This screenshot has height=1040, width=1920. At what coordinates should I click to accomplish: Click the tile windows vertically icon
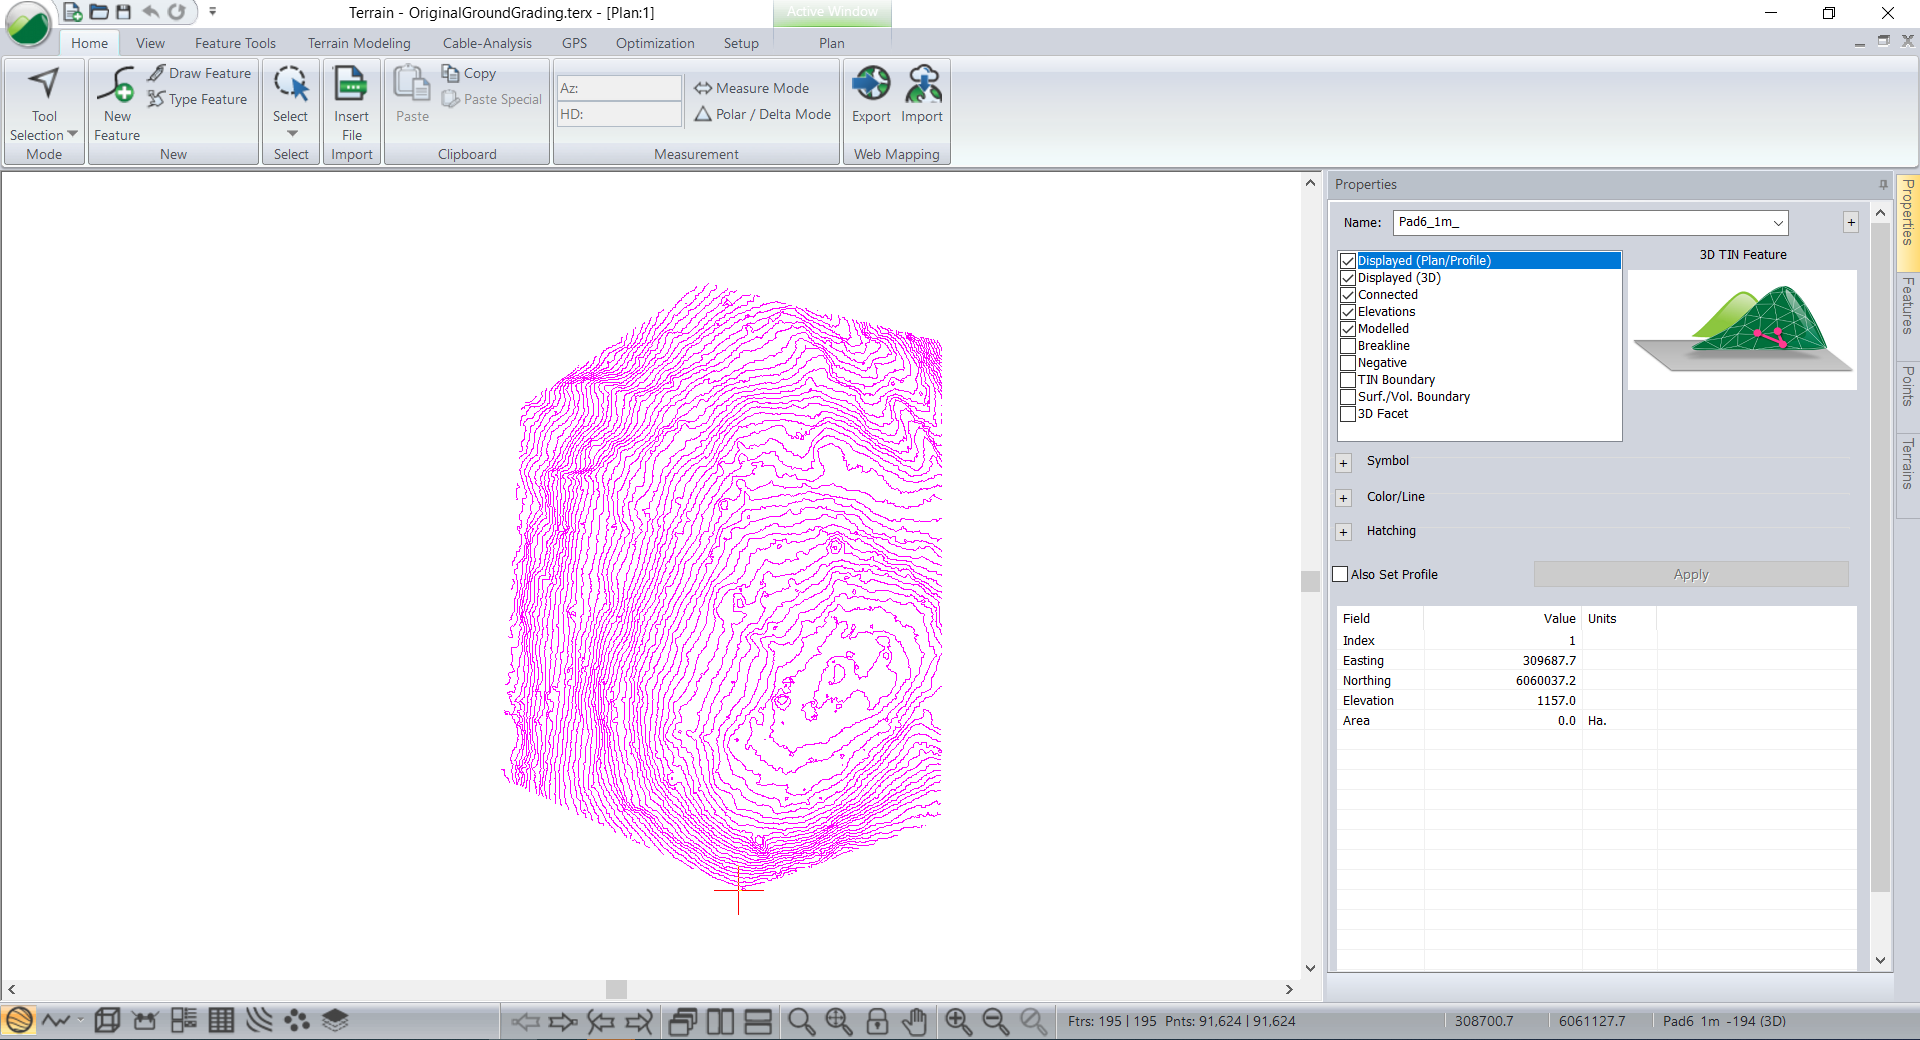pos(721,1021)
